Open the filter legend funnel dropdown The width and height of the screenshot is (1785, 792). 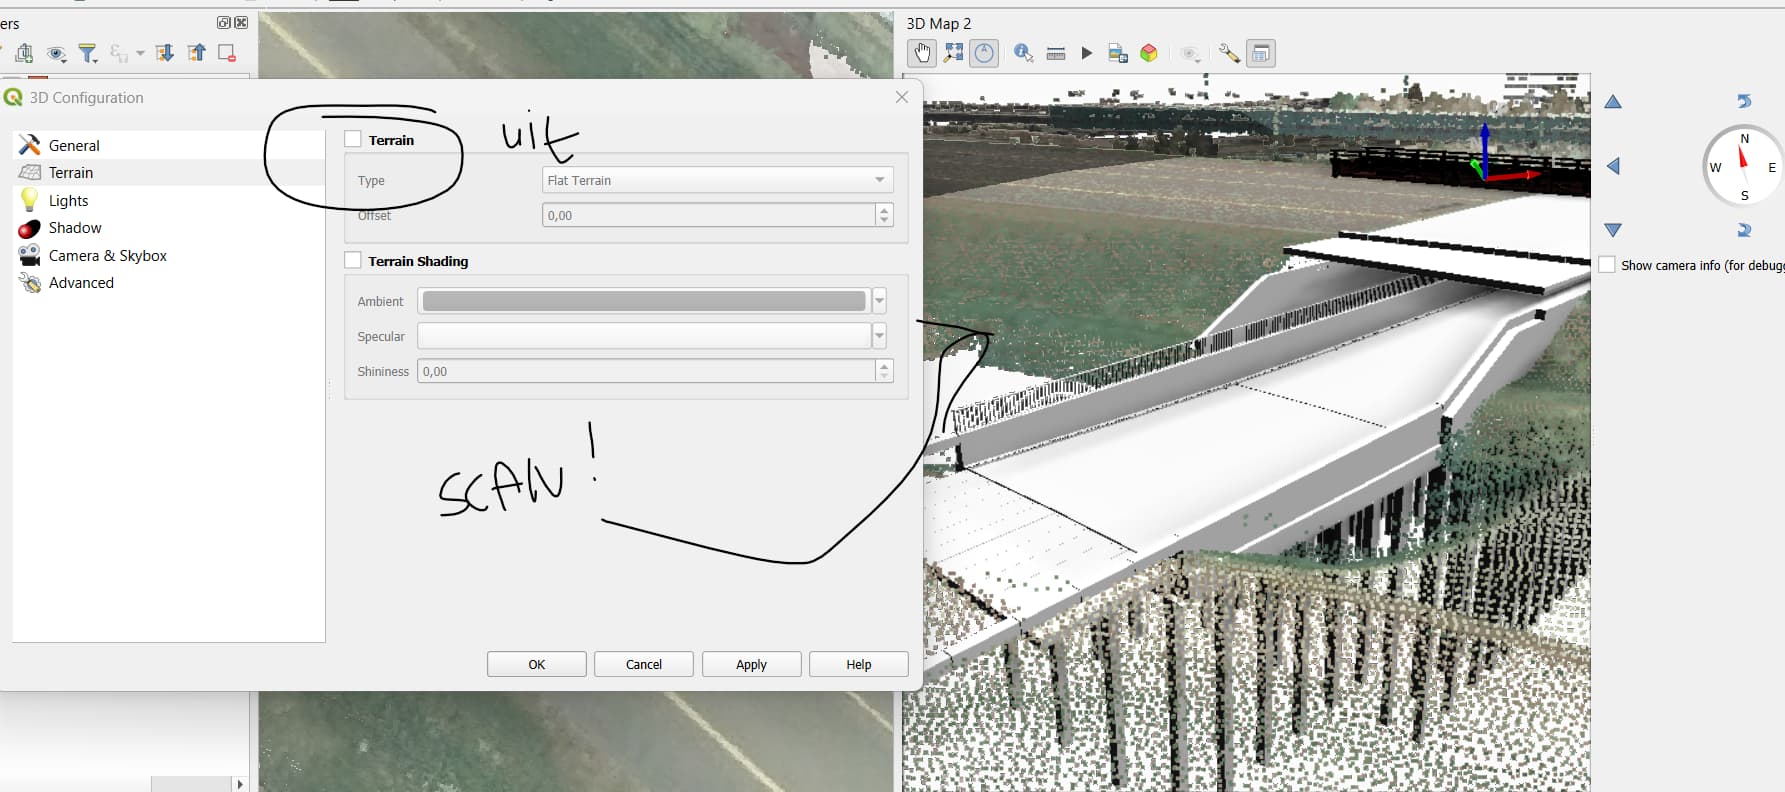point(89,53)
